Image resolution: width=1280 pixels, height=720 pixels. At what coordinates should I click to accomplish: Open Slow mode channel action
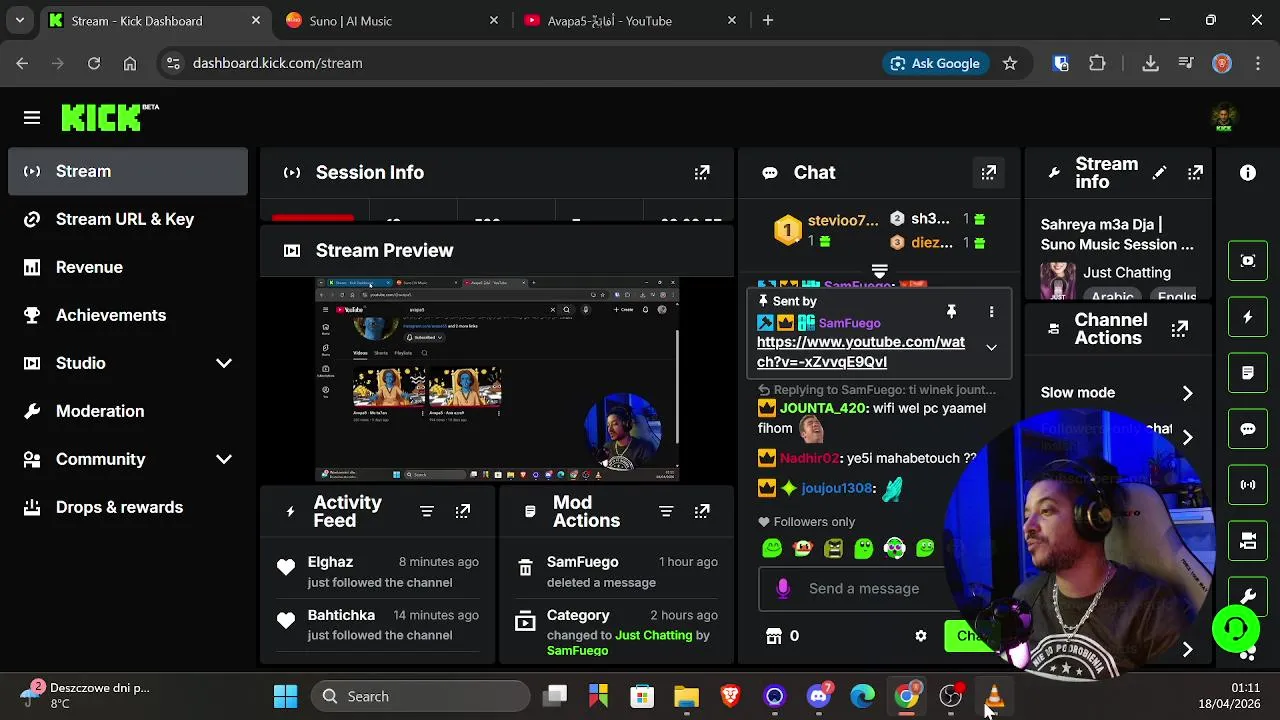[x=1118, y=393]
